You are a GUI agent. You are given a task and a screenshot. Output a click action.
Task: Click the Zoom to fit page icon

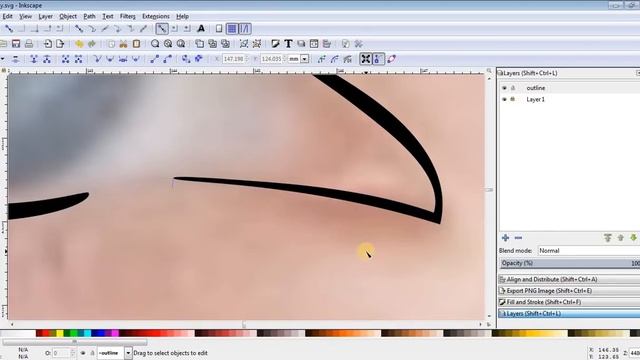click(181, 44)
